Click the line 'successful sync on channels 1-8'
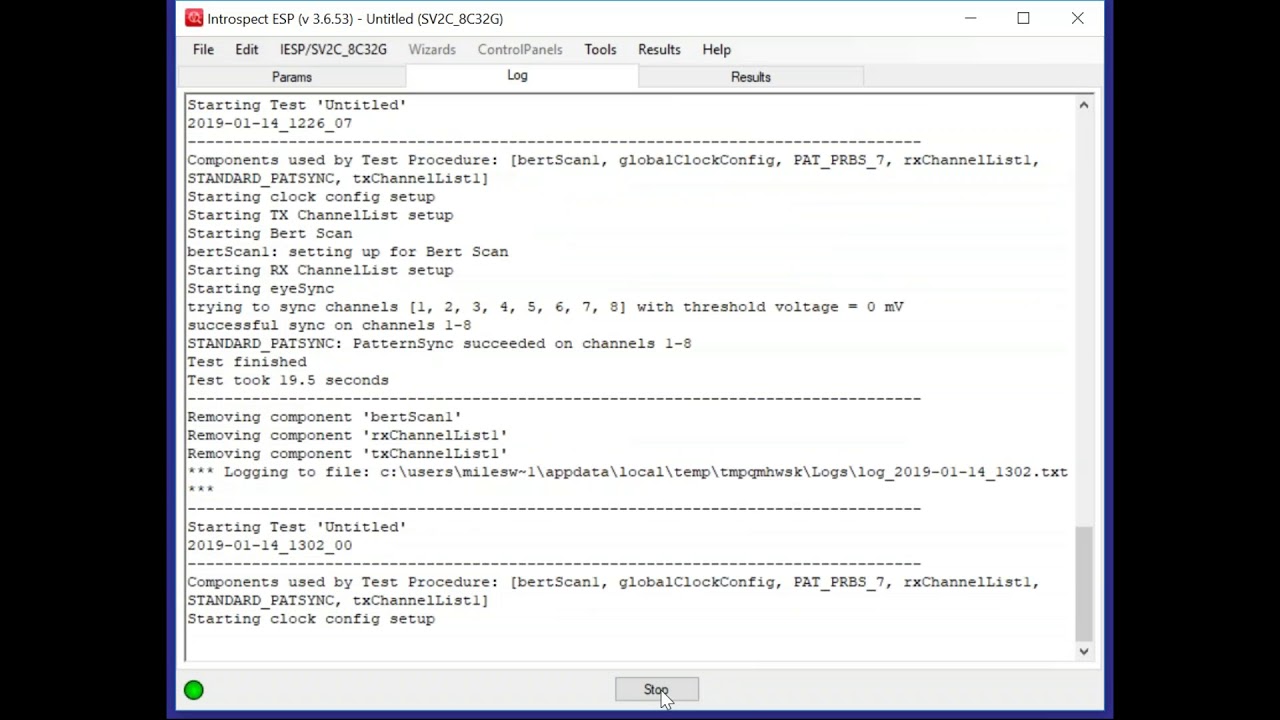The height and width of the screenshot is (720, 1280). (329, 325)
